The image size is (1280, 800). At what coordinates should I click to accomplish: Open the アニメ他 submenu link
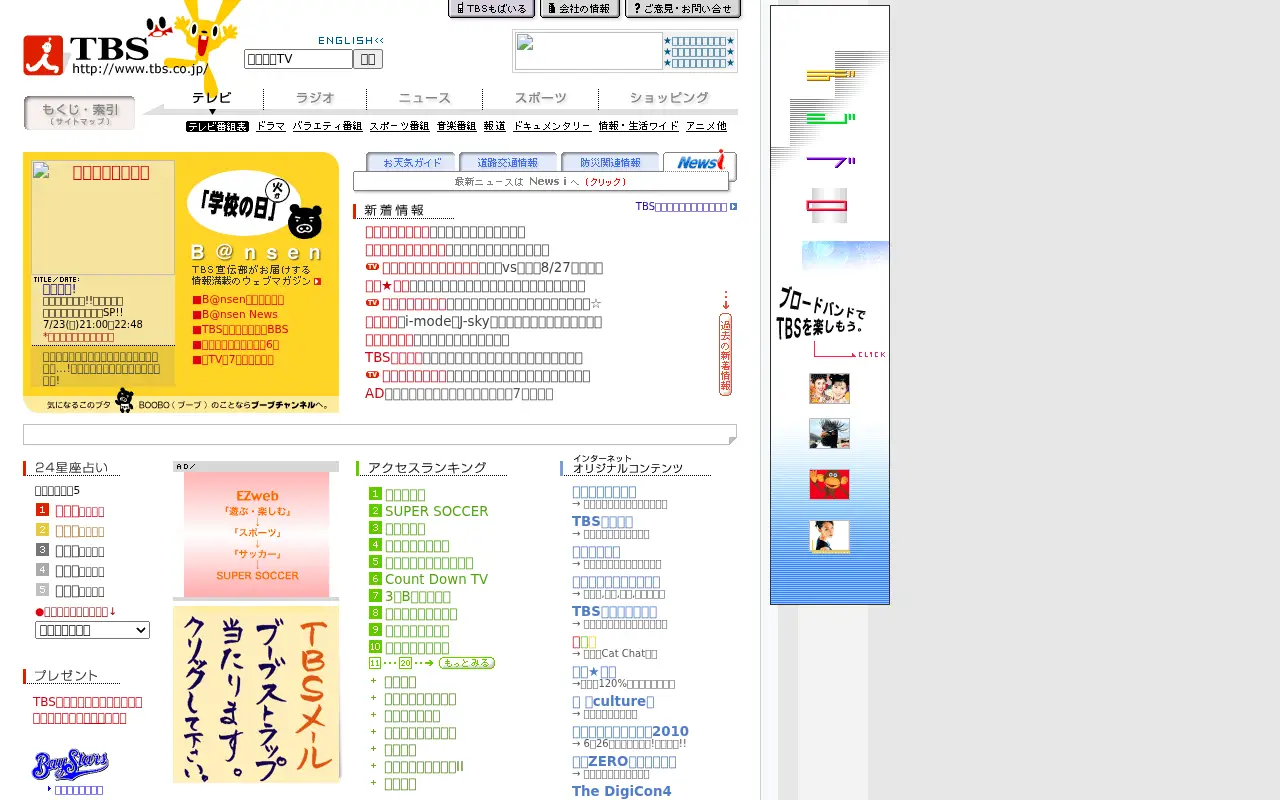click(x=706, y=126)
